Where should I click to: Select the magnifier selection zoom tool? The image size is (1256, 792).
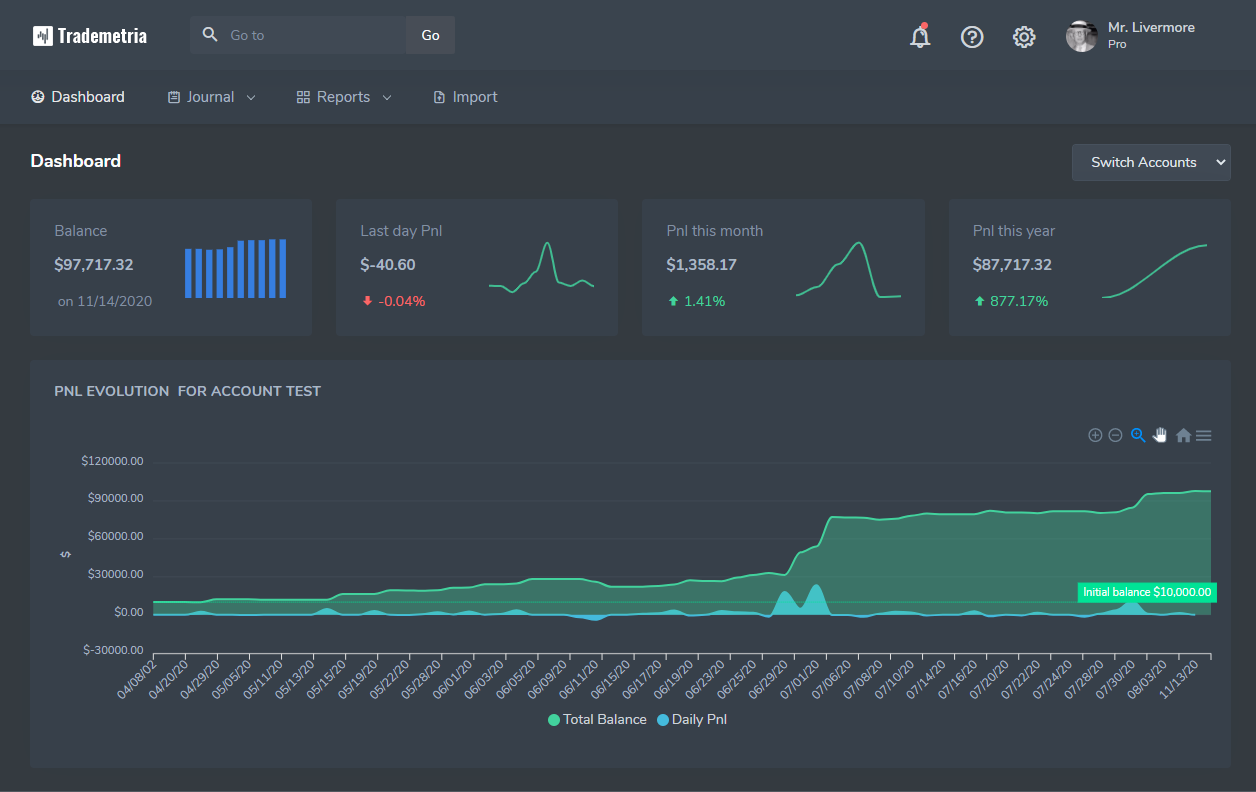[x=1138, y=435]
